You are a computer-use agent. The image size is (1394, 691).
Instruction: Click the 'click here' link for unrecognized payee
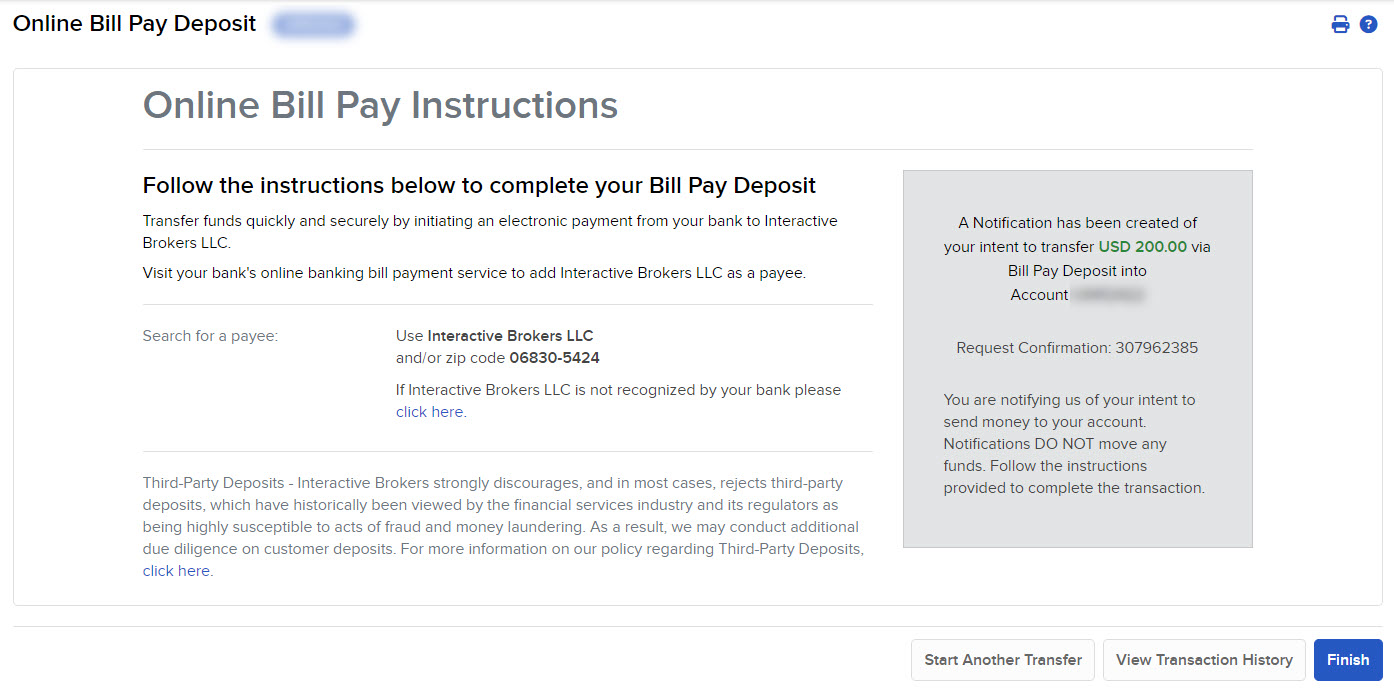click(429, 411)
